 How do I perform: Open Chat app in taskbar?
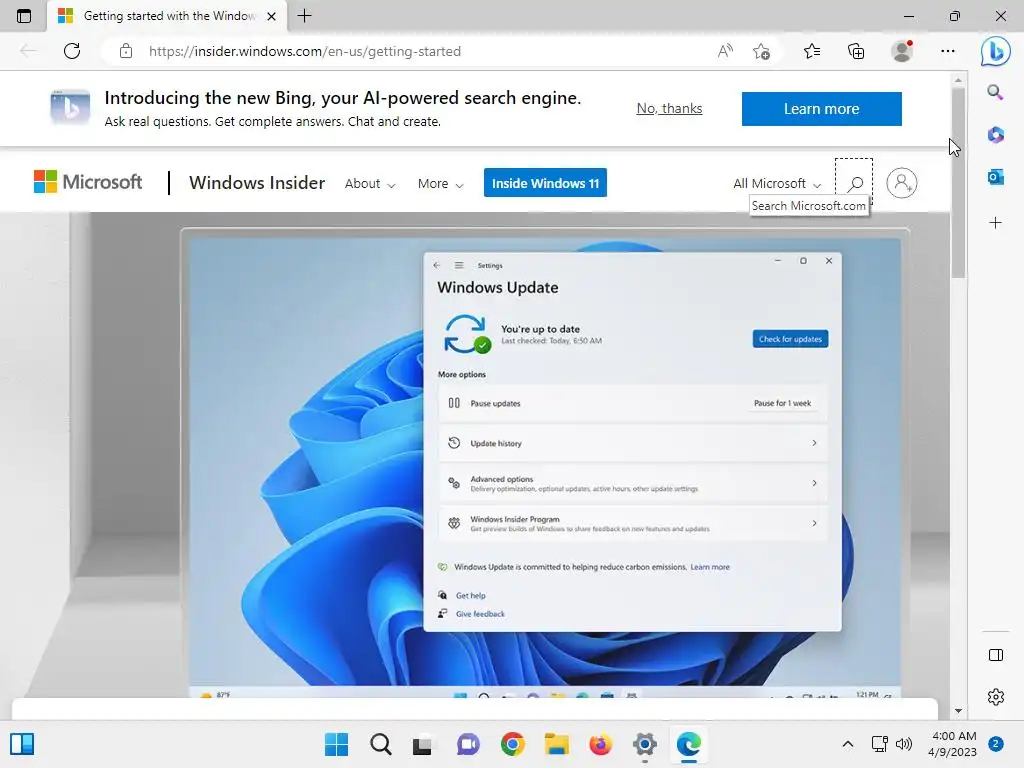468,744
